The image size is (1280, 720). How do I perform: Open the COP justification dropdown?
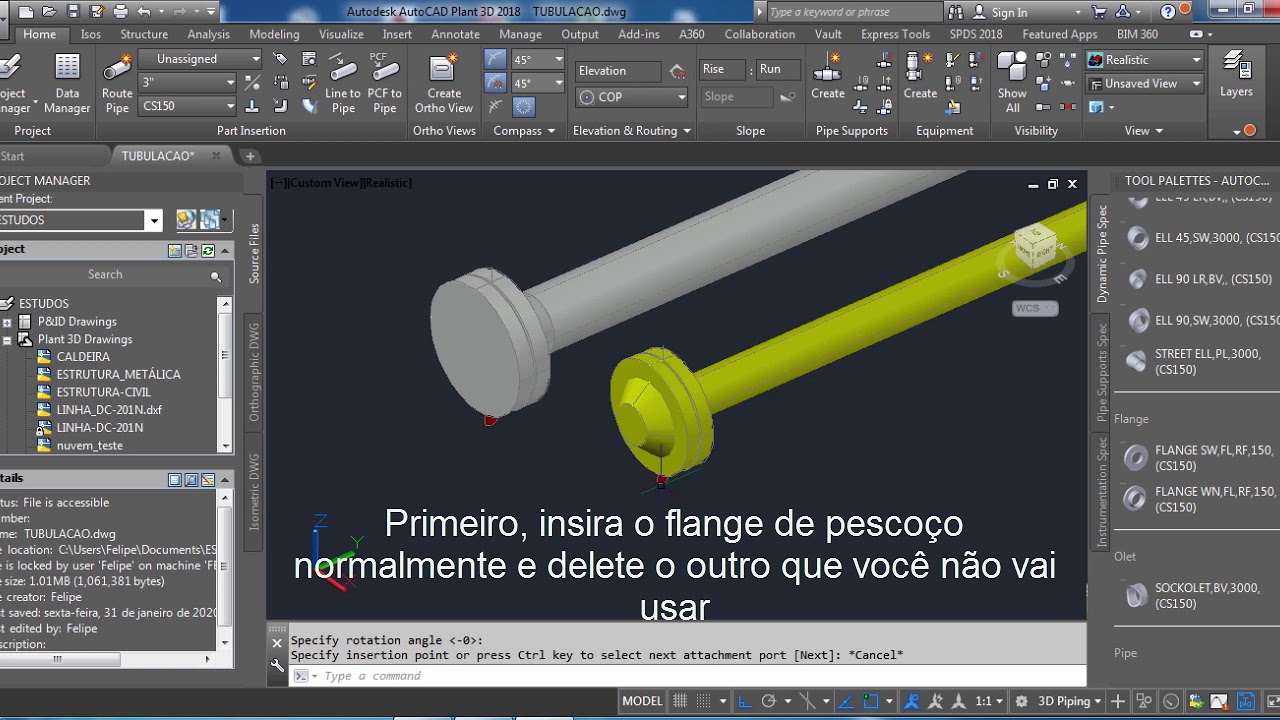(632, 97)
